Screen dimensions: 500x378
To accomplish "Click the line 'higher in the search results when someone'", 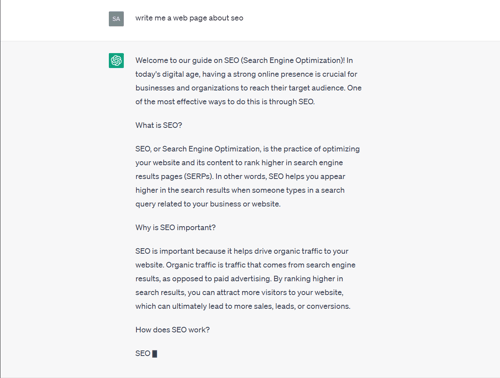I will [240, 190].
